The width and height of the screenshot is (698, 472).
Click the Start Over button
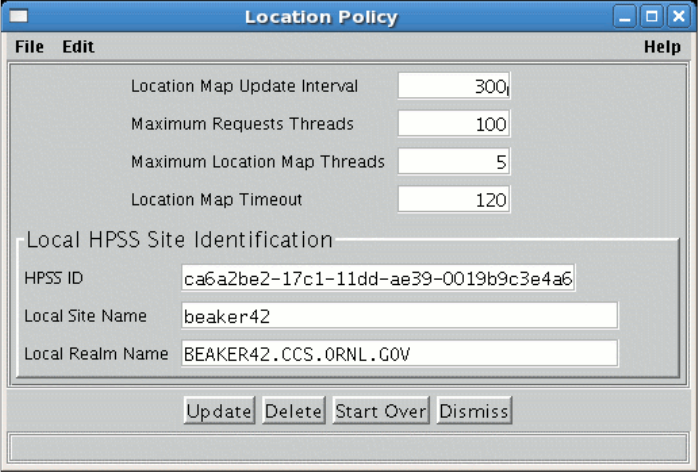(381, 411)
